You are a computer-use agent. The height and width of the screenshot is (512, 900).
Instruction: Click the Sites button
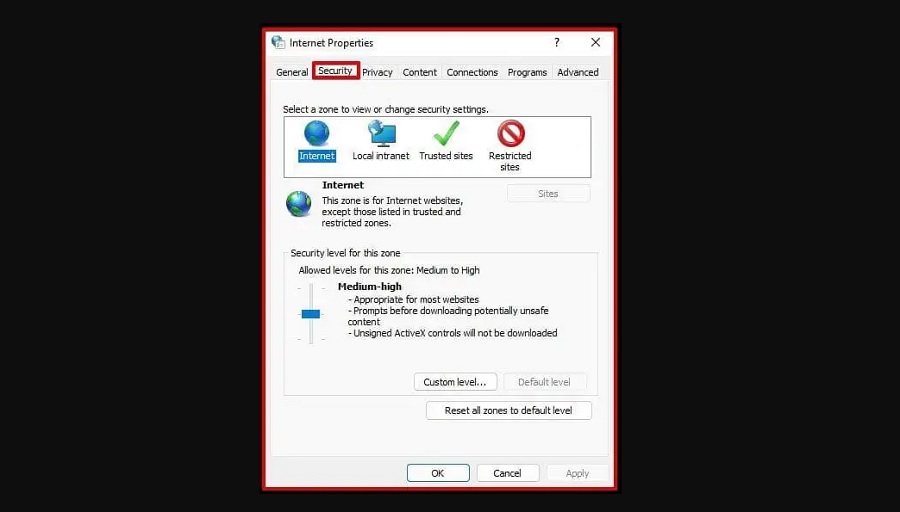(548, 193)
